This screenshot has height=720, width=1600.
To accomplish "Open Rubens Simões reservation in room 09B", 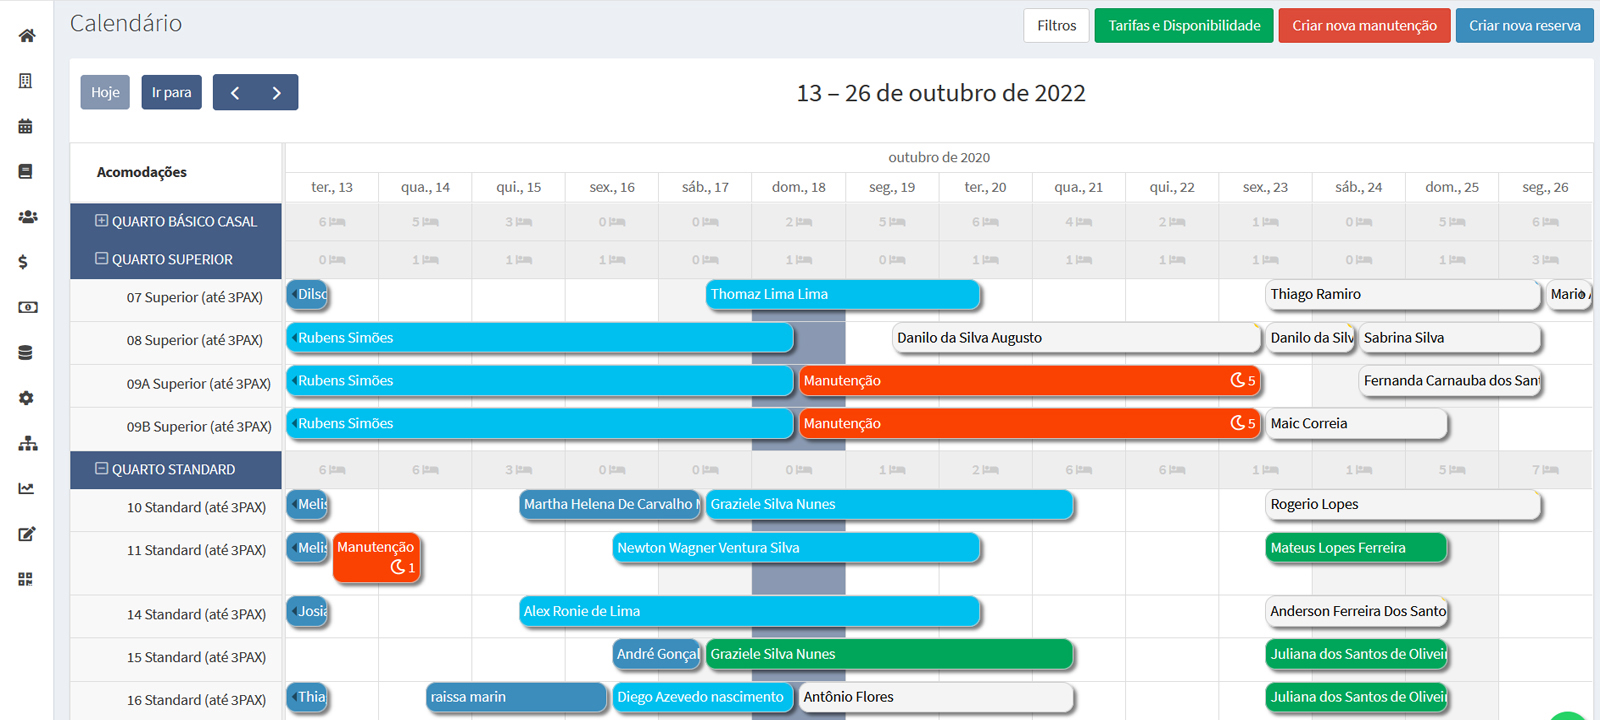I will [x=540, y=424].
